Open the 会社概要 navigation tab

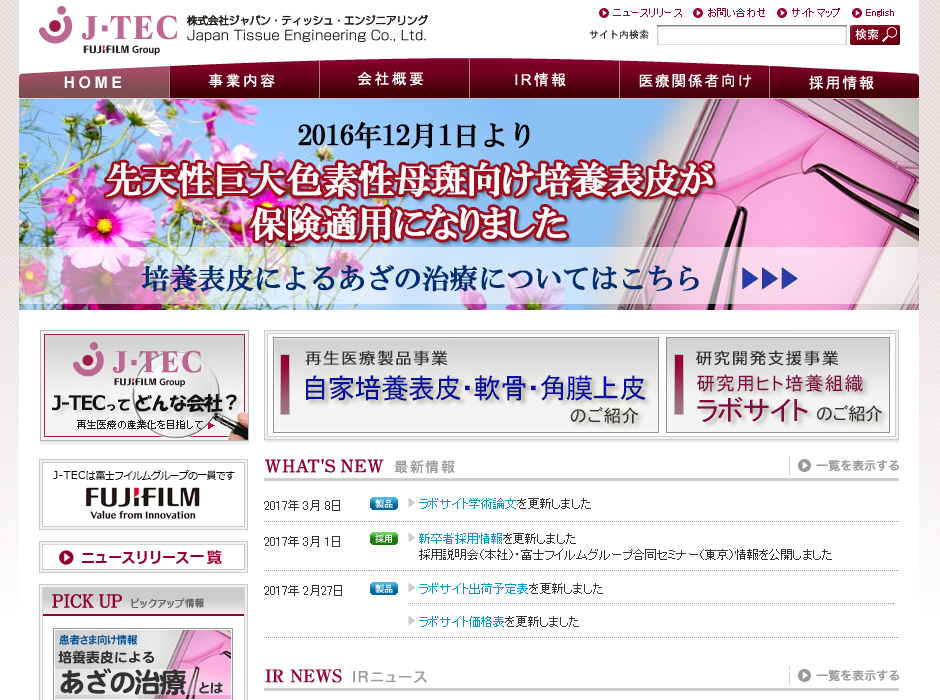click(394, 79)
